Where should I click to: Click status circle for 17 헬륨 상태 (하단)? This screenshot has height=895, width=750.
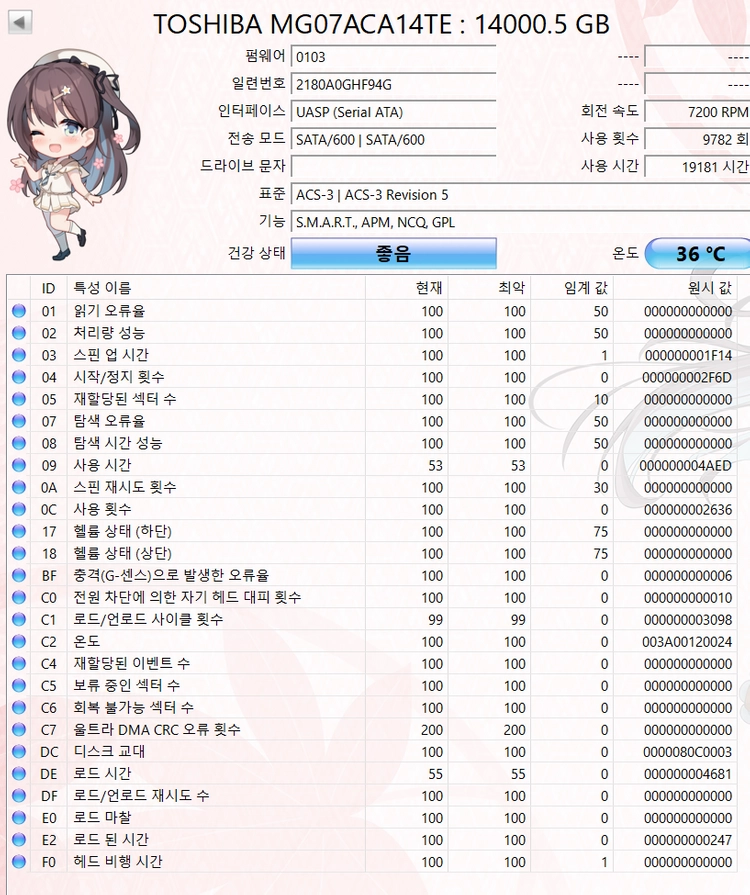[19, 531]
